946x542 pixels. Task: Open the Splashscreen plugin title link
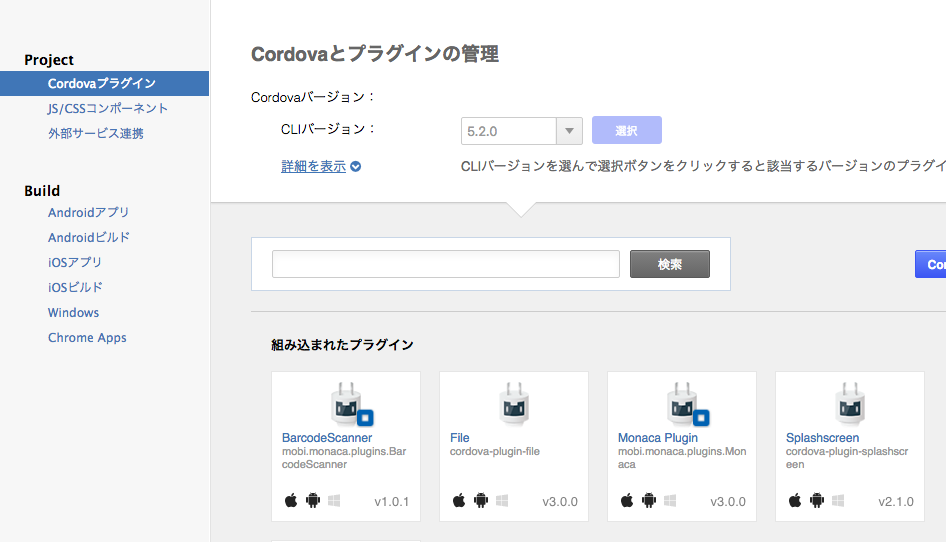pyautogui.click(x=822, y=438)
